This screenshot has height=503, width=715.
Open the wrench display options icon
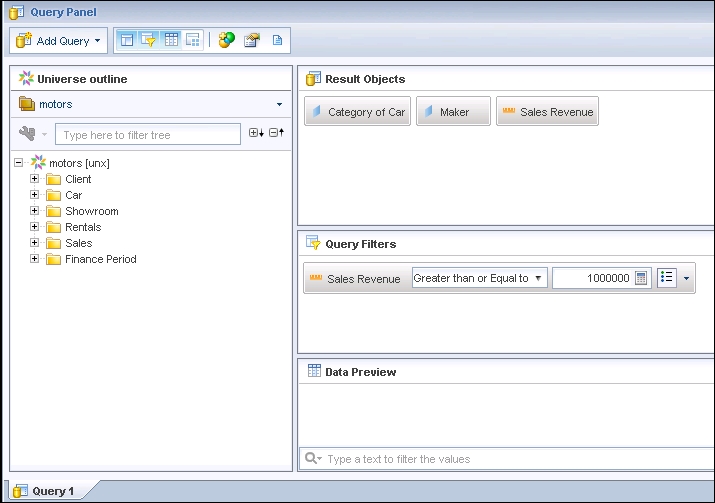(x=27, y=134)
